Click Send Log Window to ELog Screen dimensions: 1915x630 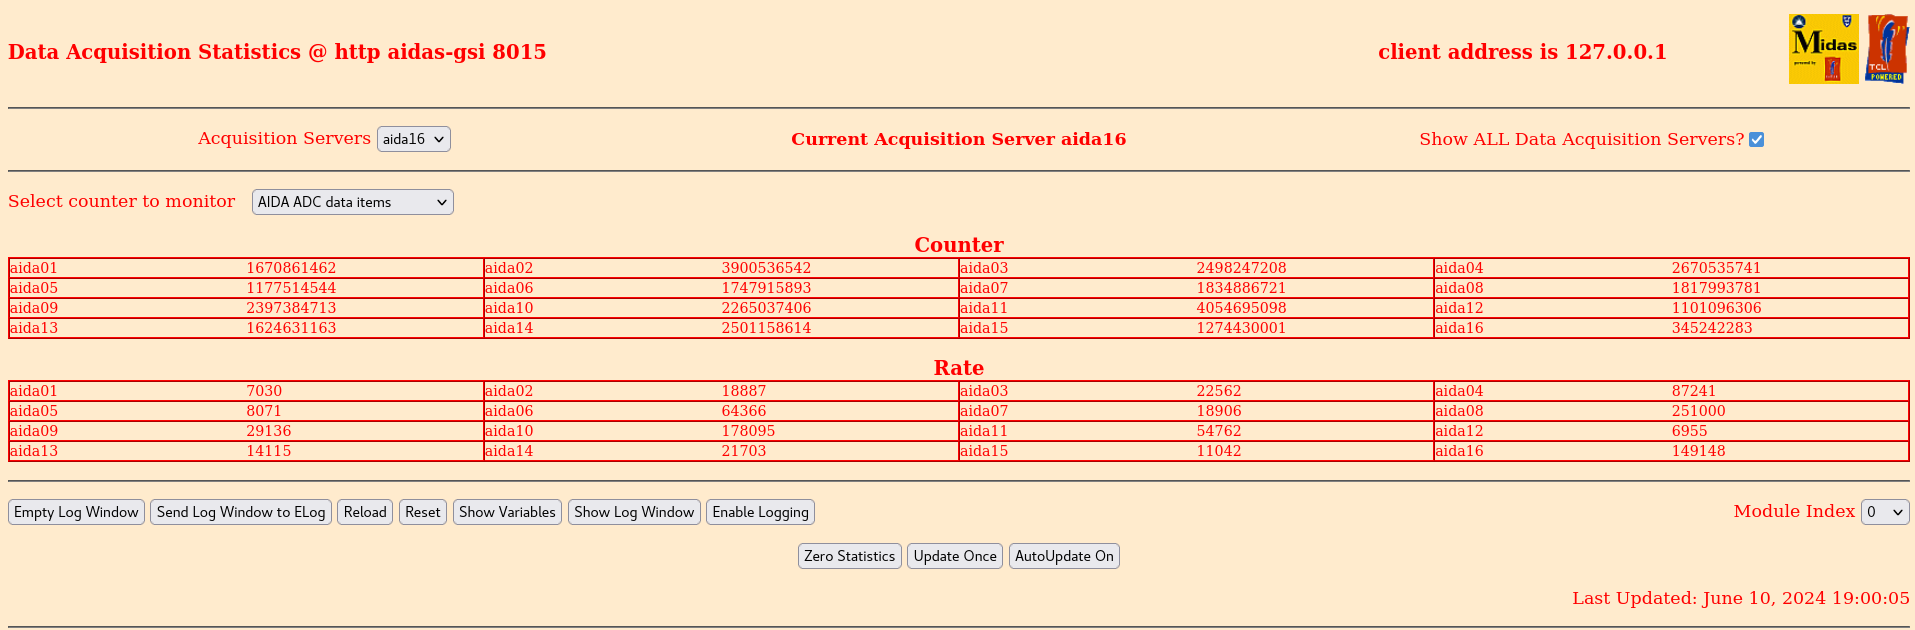(241, 512)
